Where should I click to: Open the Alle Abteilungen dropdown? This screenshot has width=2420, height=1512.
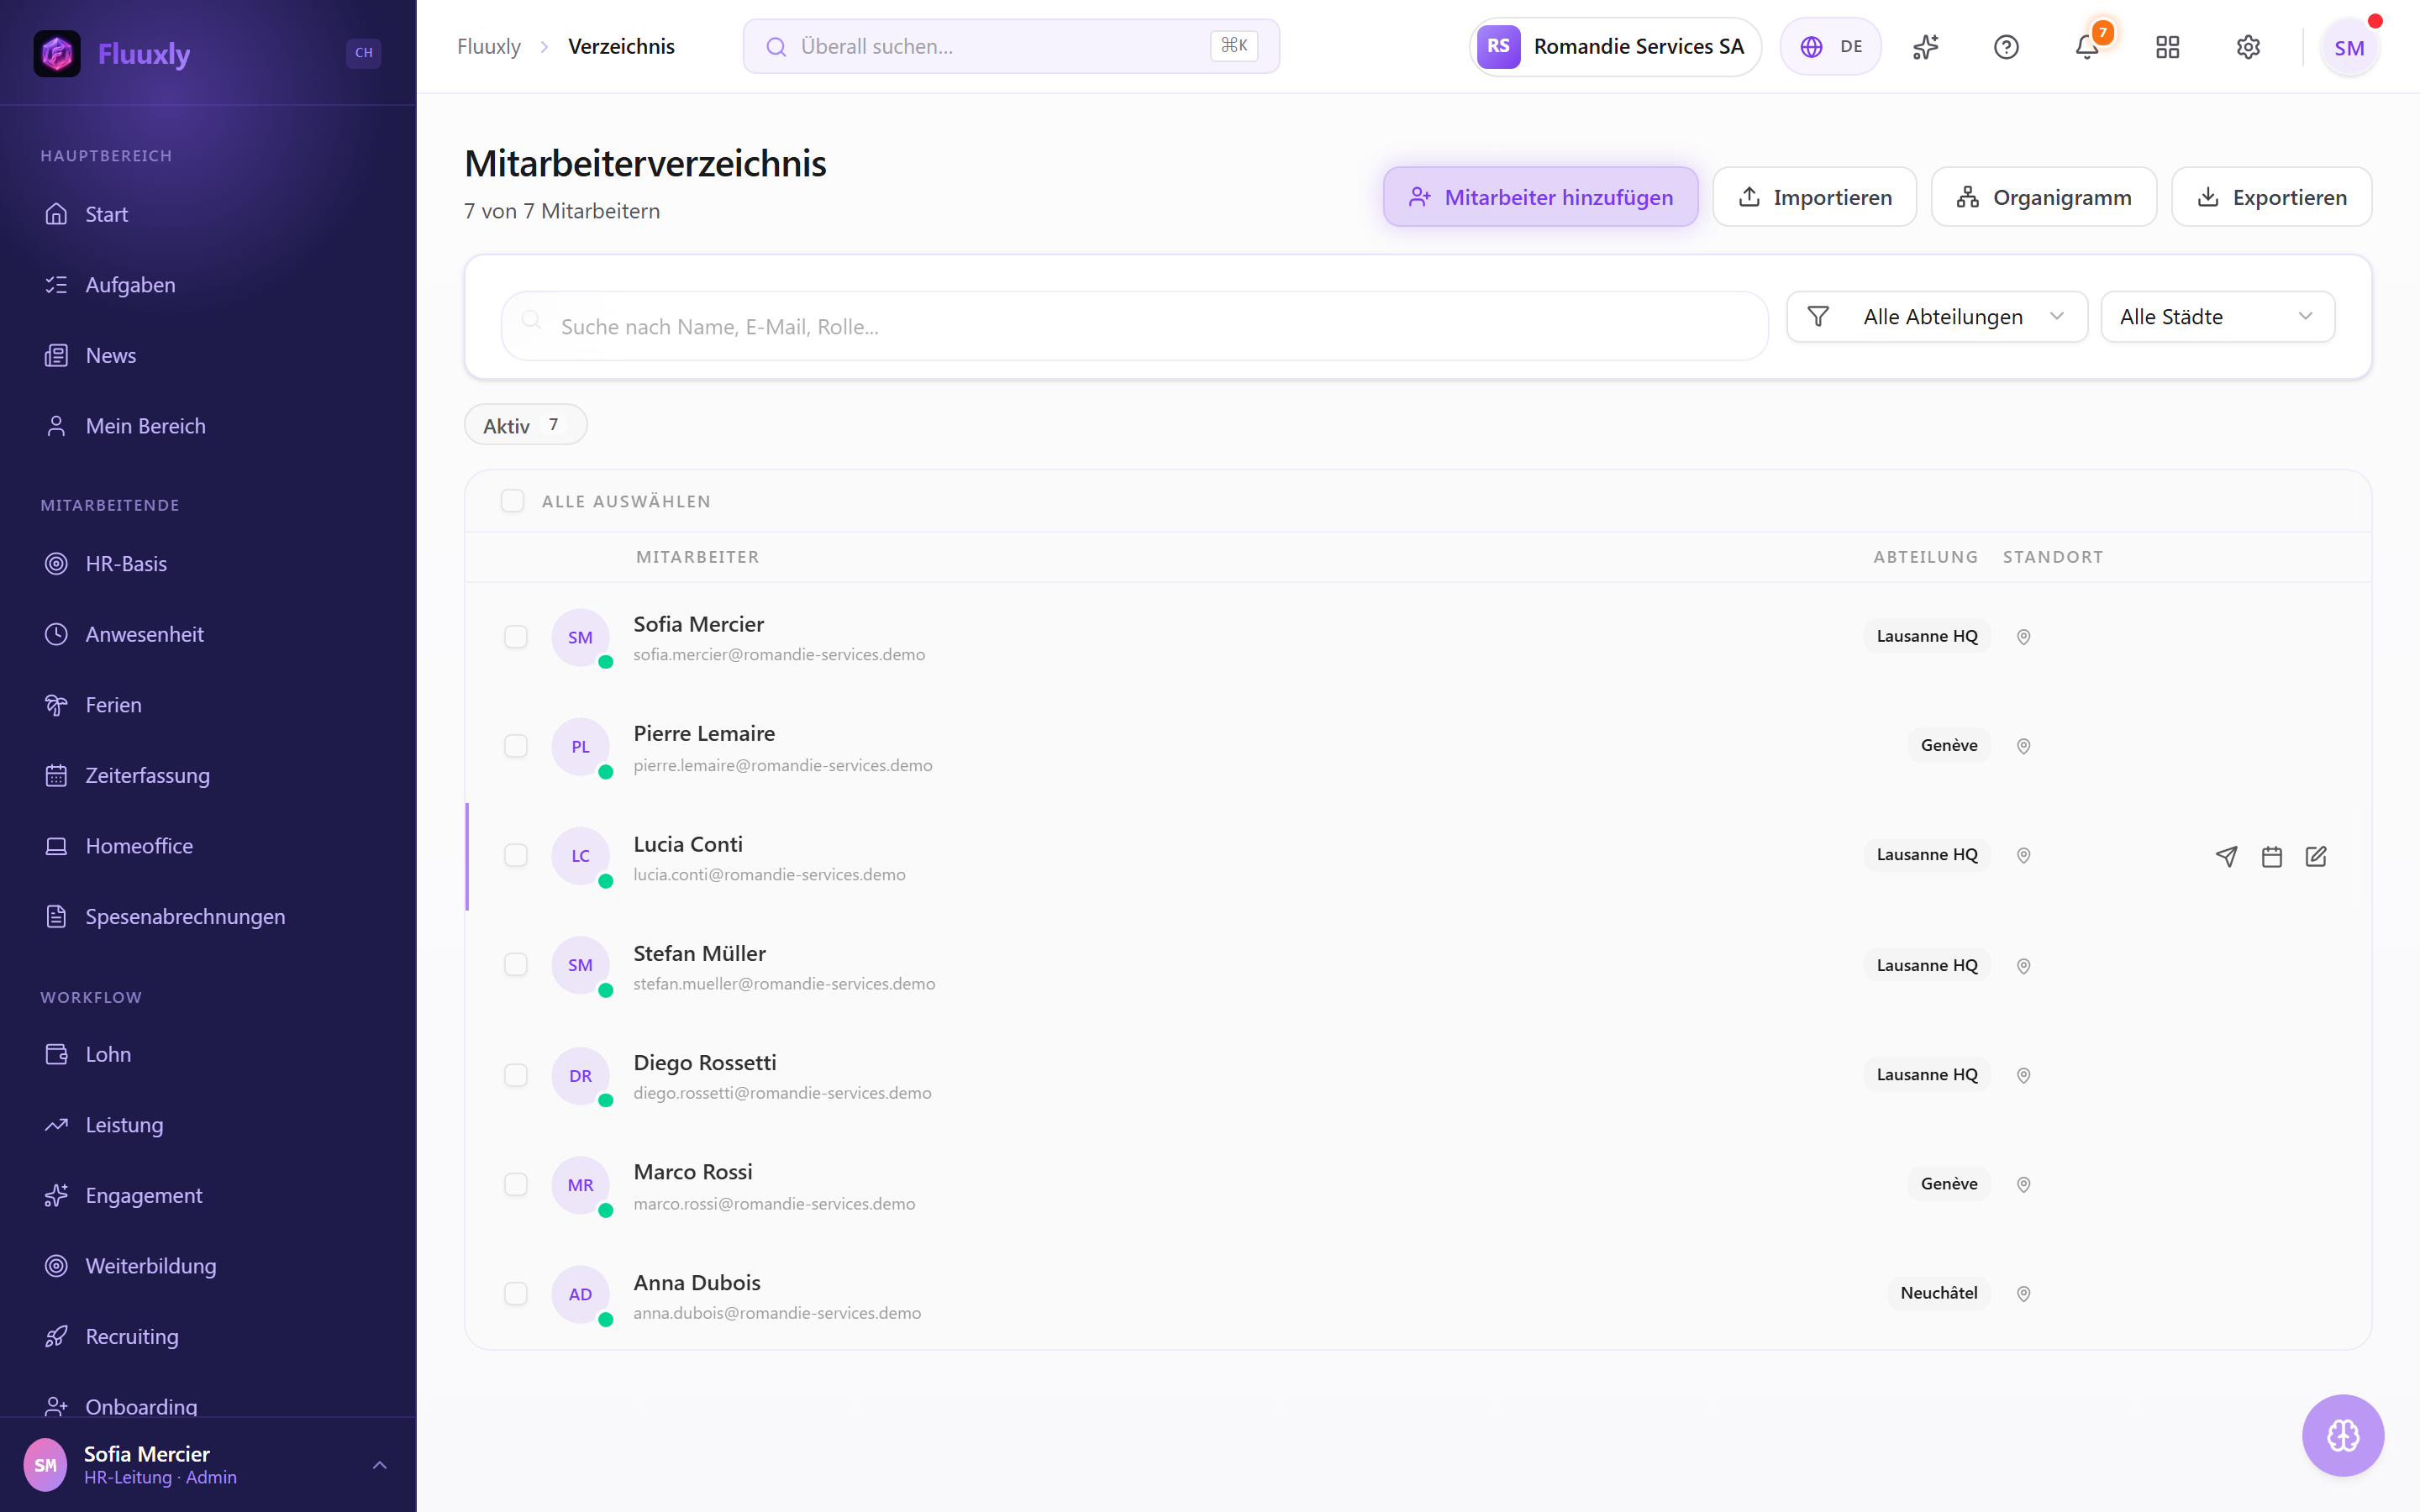1936,317
